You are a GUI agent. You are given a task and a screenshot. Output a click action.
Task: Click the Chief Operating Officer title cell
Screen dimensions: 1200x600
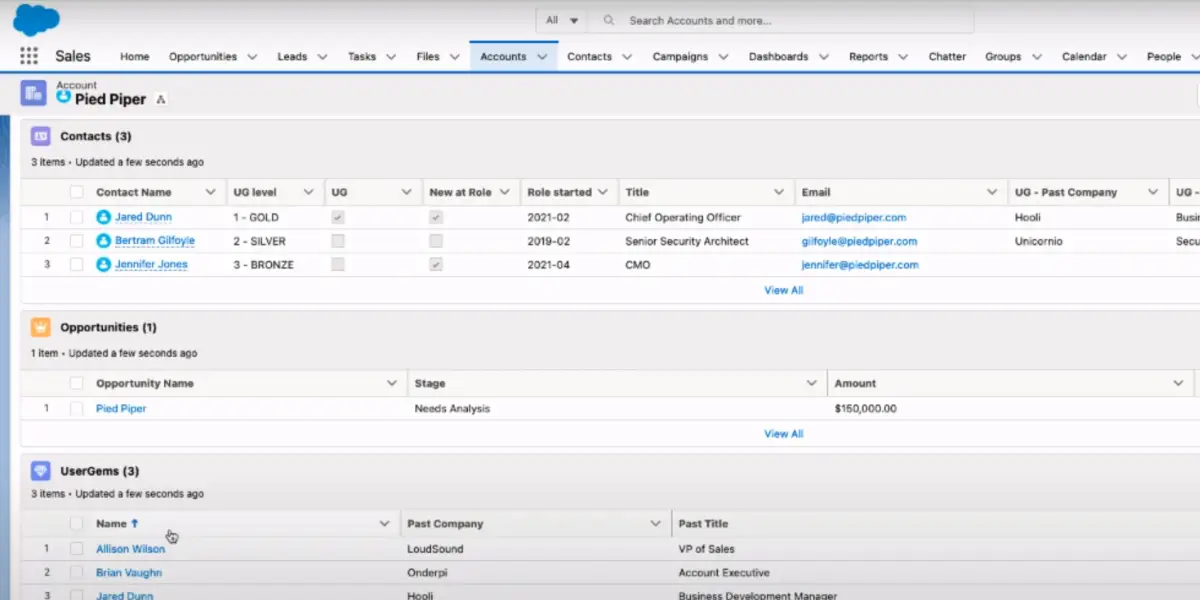pyautogui.click(x=683, y=217)
